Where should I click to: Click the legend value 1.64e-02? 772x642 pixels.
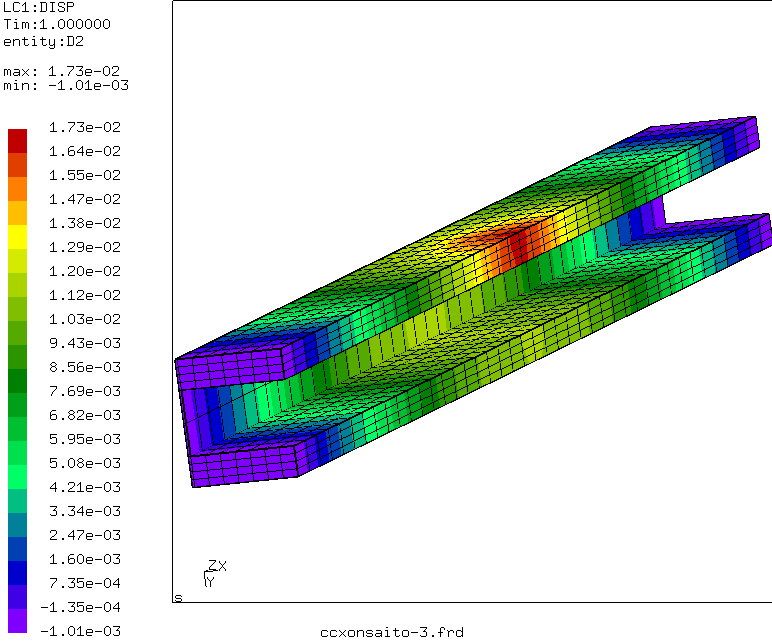point(85,151)
